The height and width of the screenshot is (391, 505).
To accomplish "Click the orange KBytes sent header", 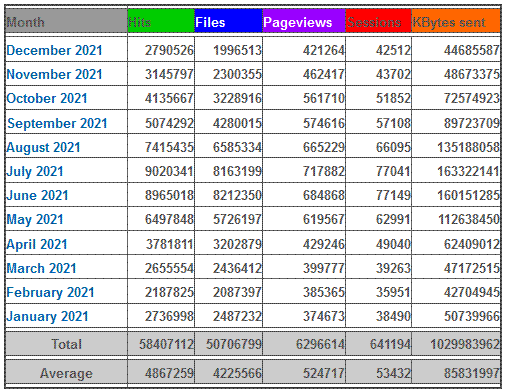I will pos(456,21).
